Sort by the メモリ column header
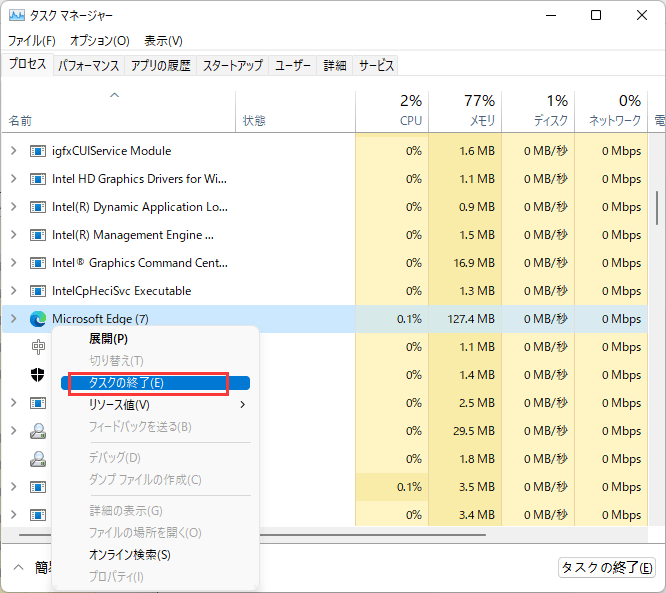 point(465,111)
